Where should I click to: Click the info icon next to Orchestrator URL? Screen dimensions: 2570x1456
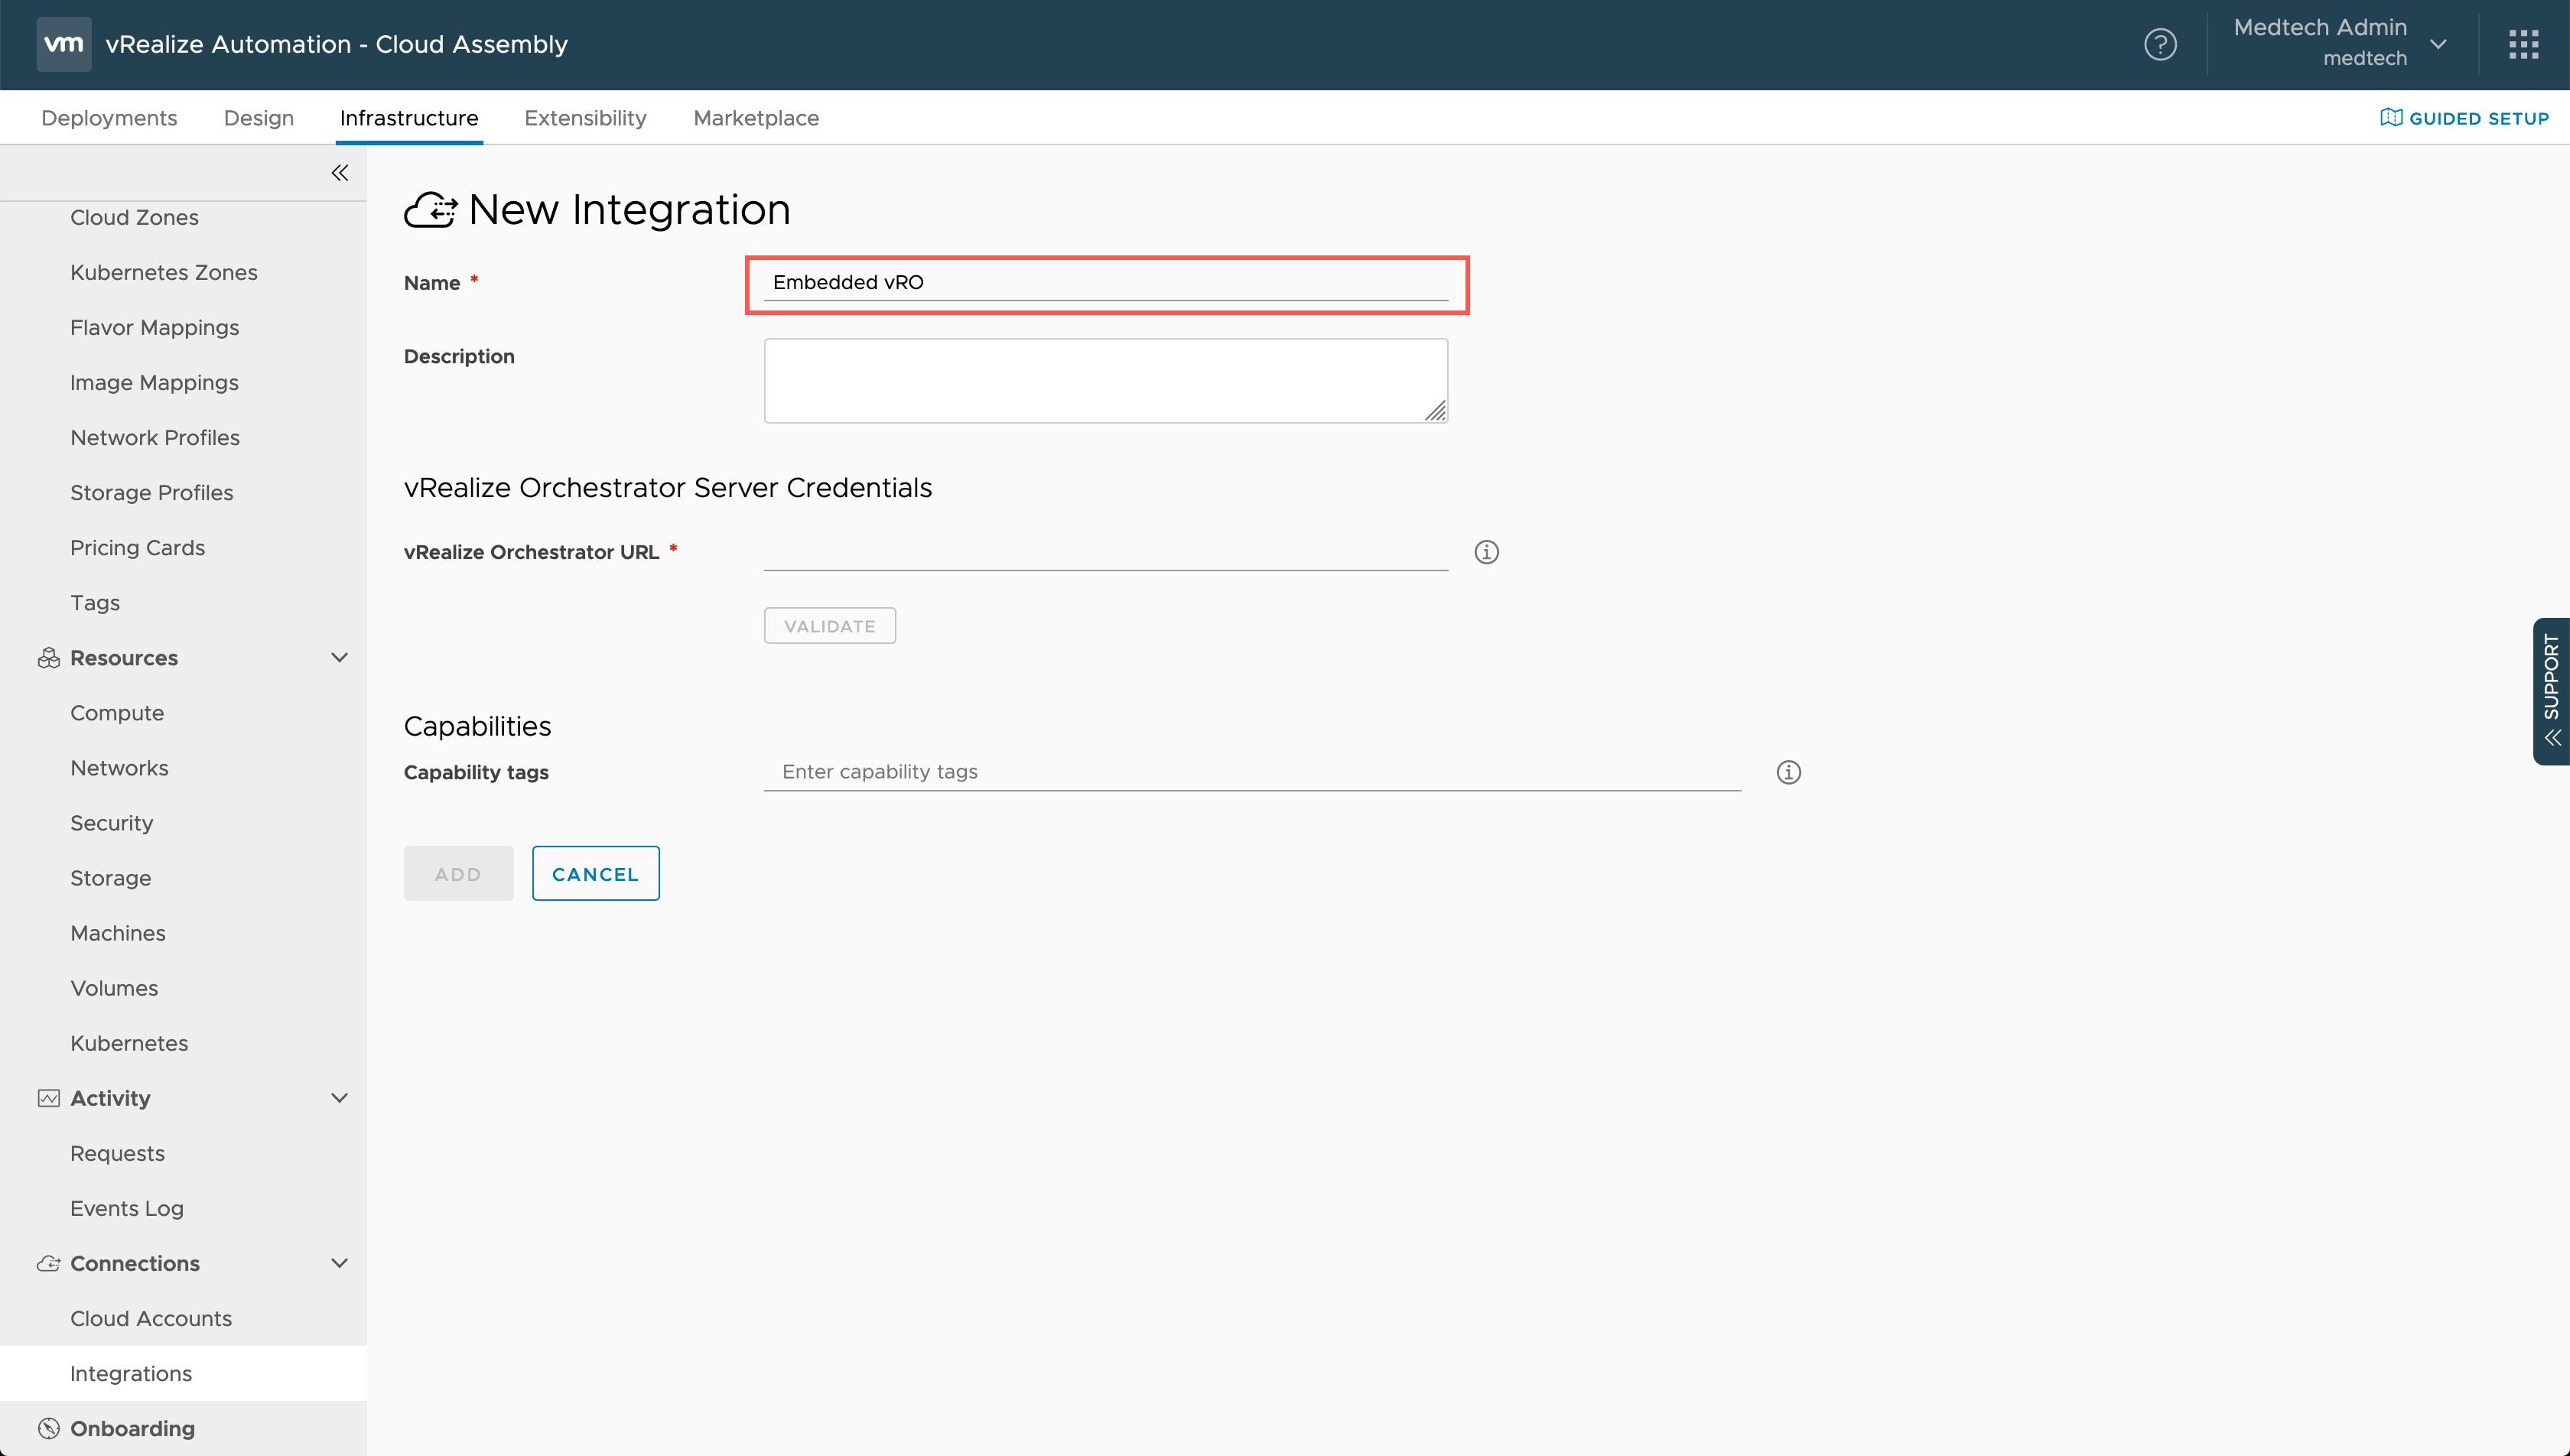pyautogui.click(x=1486, y=552)
